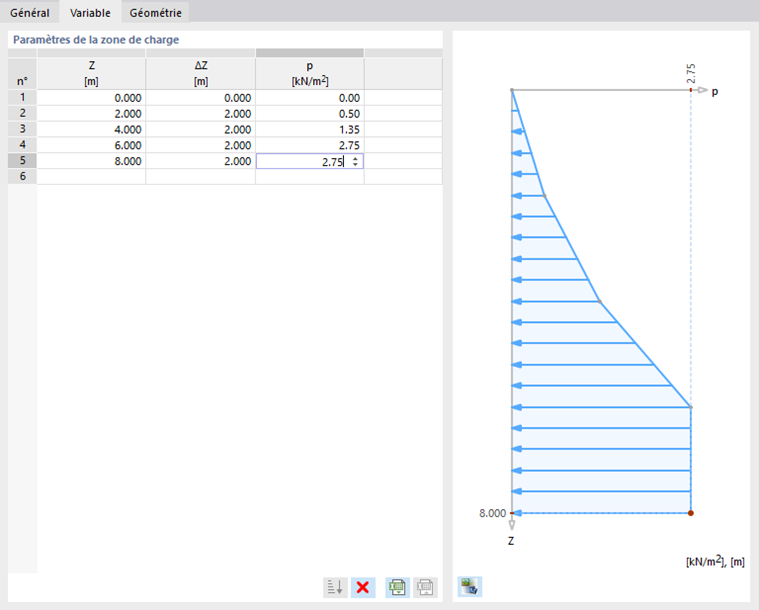Click Z cell 2.000 in row 2
Viewport: 760px width, 610px height.
92,113
